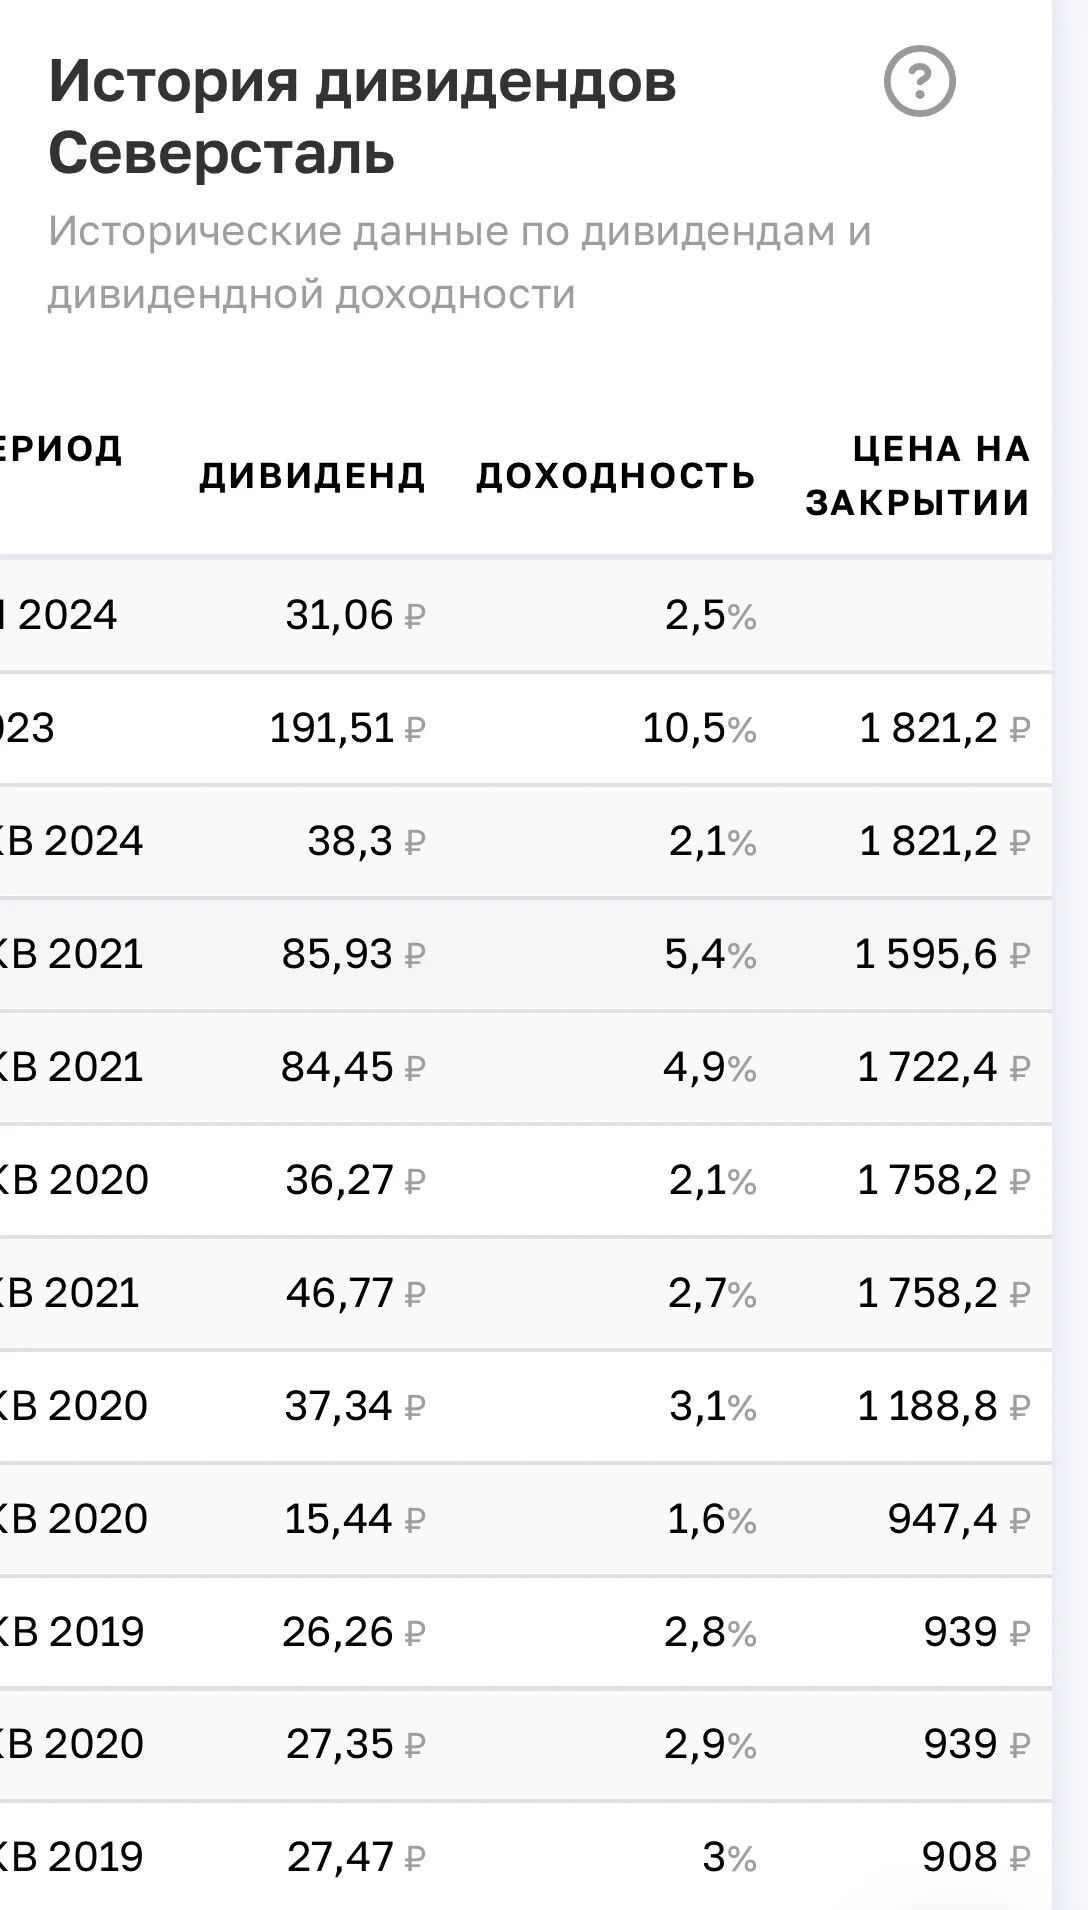Click the 85,93 ₽ dividend value

(354, 954)
